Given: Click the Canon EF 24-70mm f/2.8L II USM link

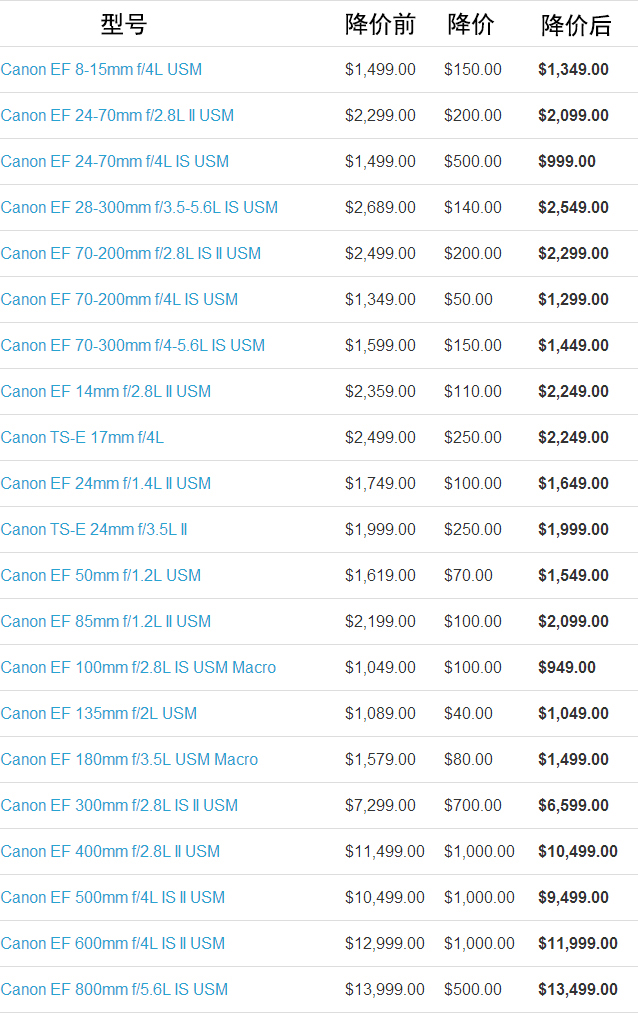Looking at the screenshot, I should tap(117, 116).
